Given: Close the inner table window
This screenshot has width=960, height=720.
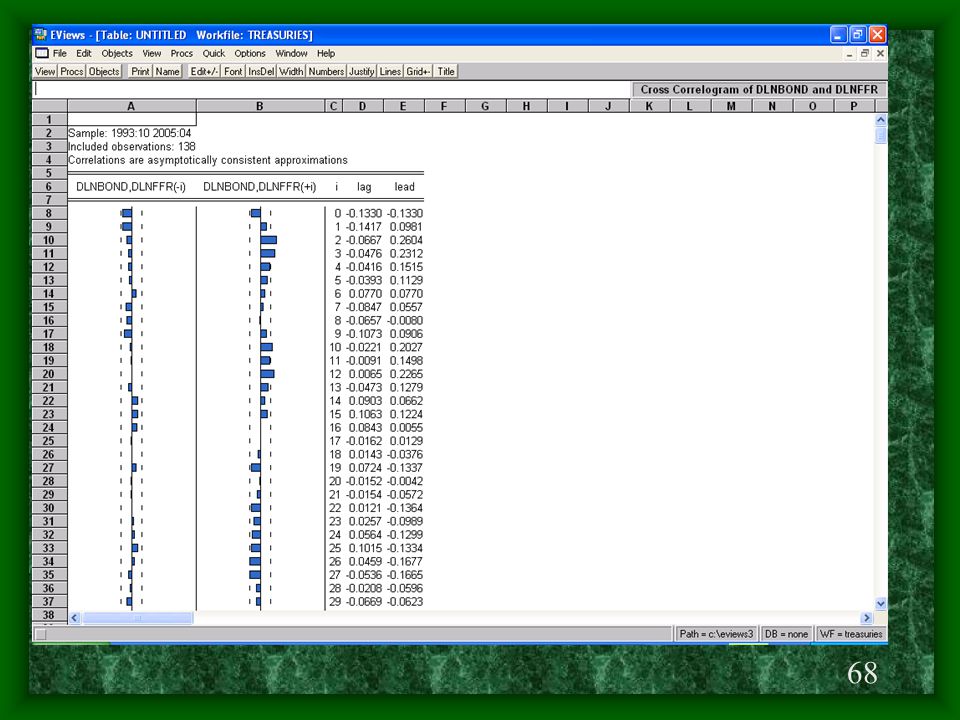Looking at the screenshot, I should pyautogui.click(x=880, y=54).
